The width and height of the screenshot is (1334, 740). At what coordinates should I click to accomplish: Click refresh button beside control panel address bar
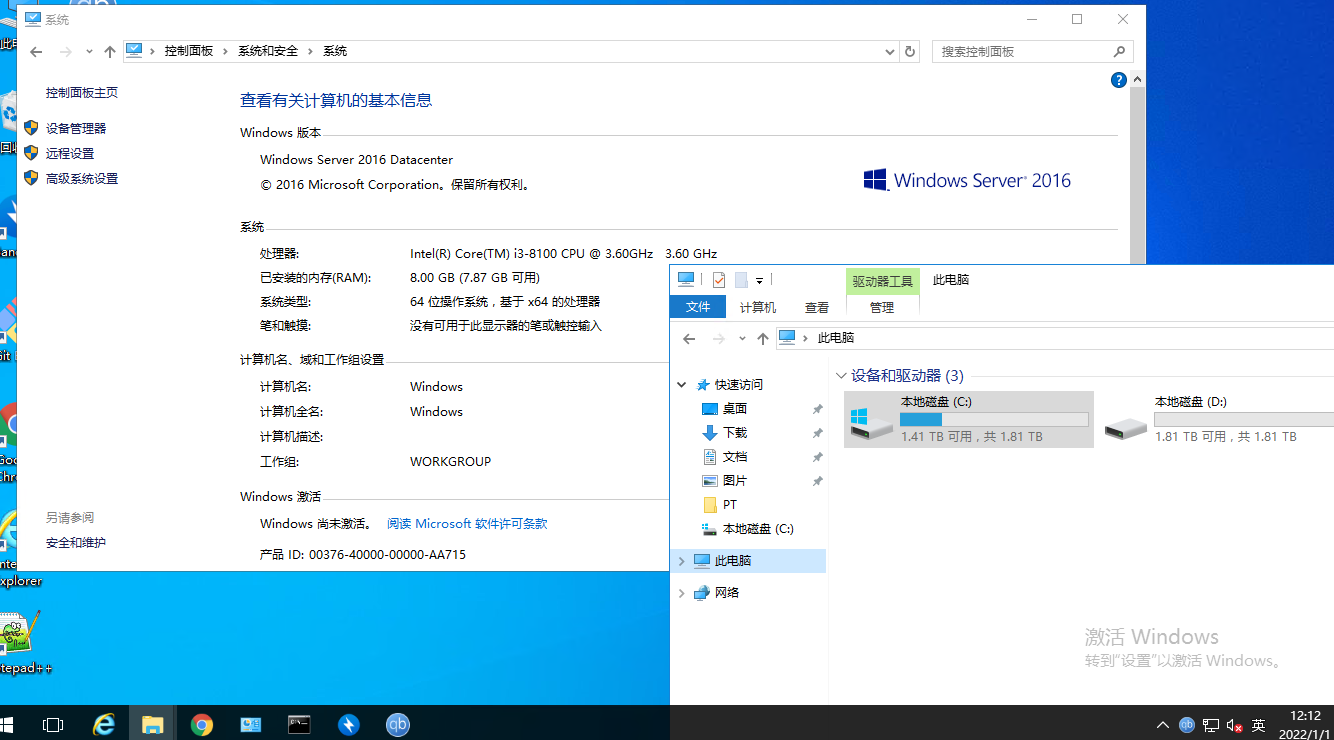[x=909, y=51]
